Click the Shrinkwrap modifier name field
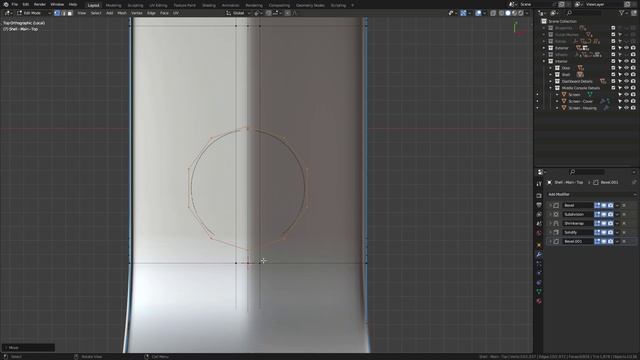 (578, 223)
